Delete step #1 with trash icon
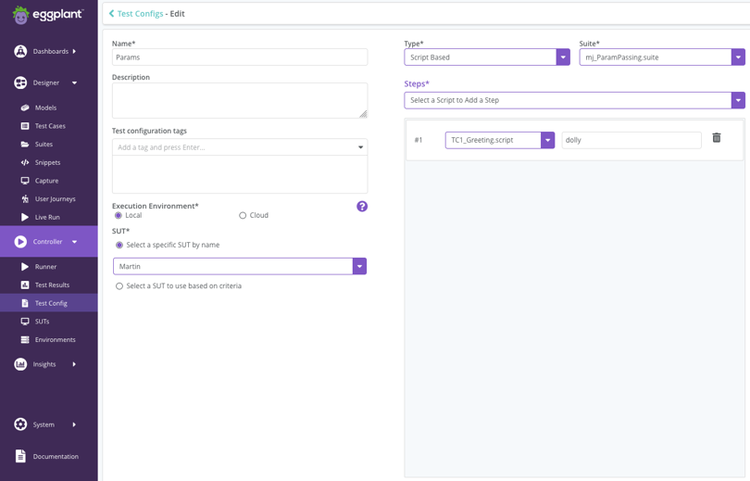 716,138
